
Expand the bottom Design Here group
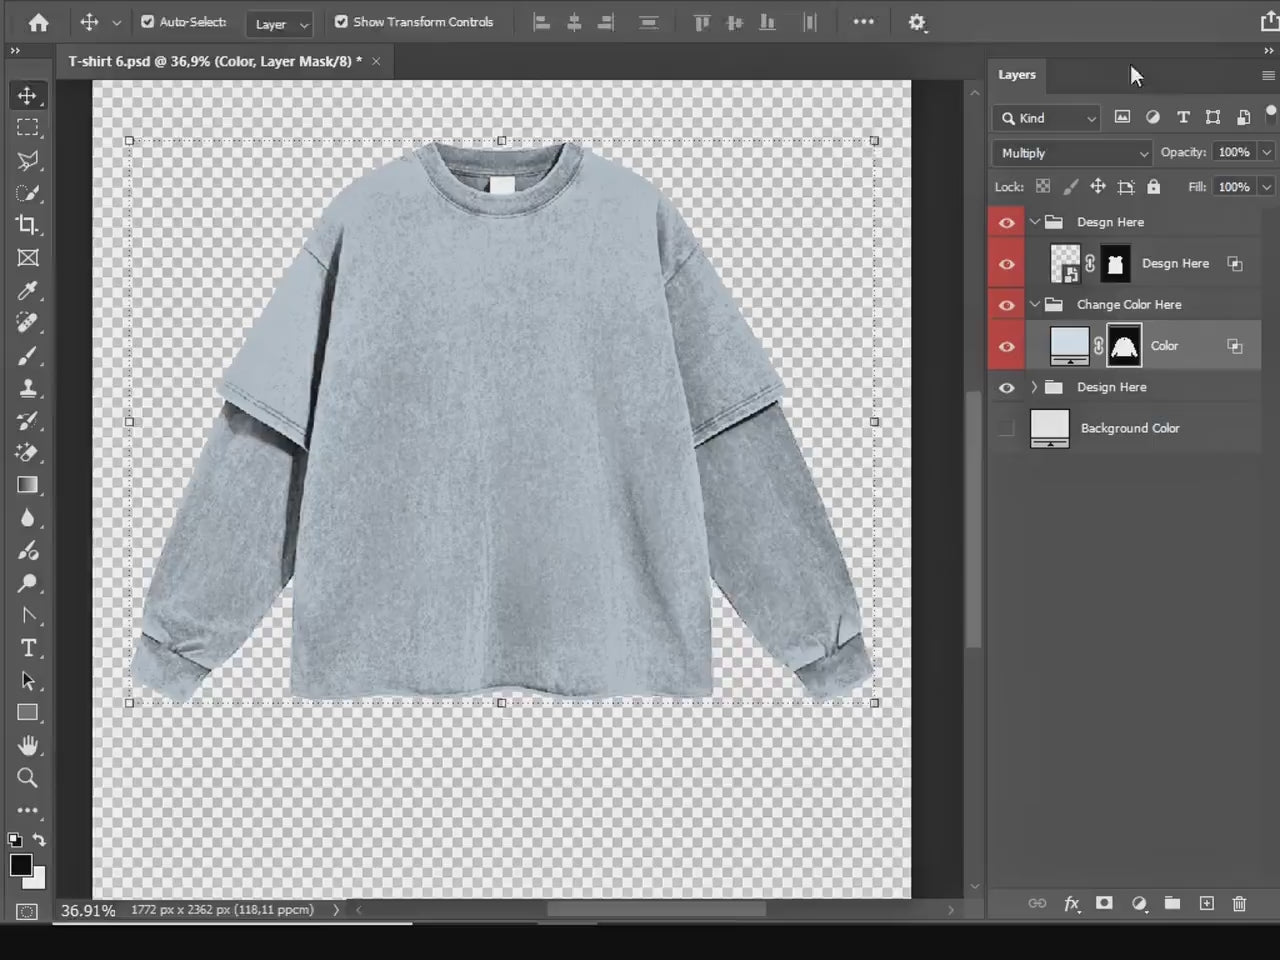tap(1033, 387)
